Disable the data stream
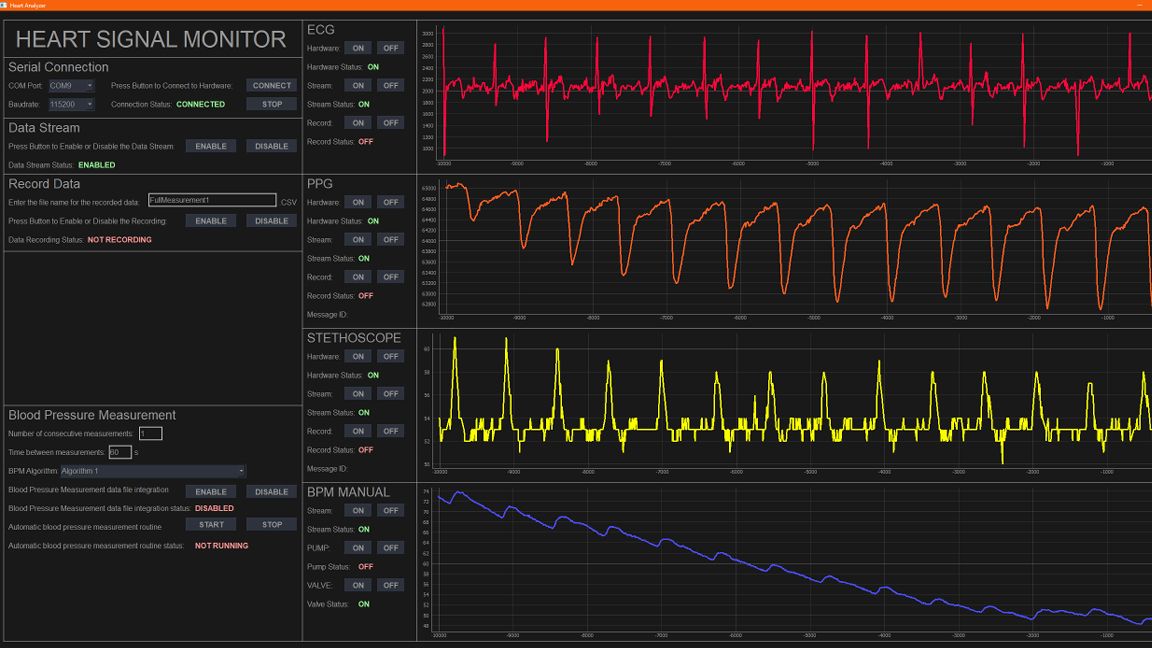This screenshot has width=1152, height=648. click(x=270, y=146)
